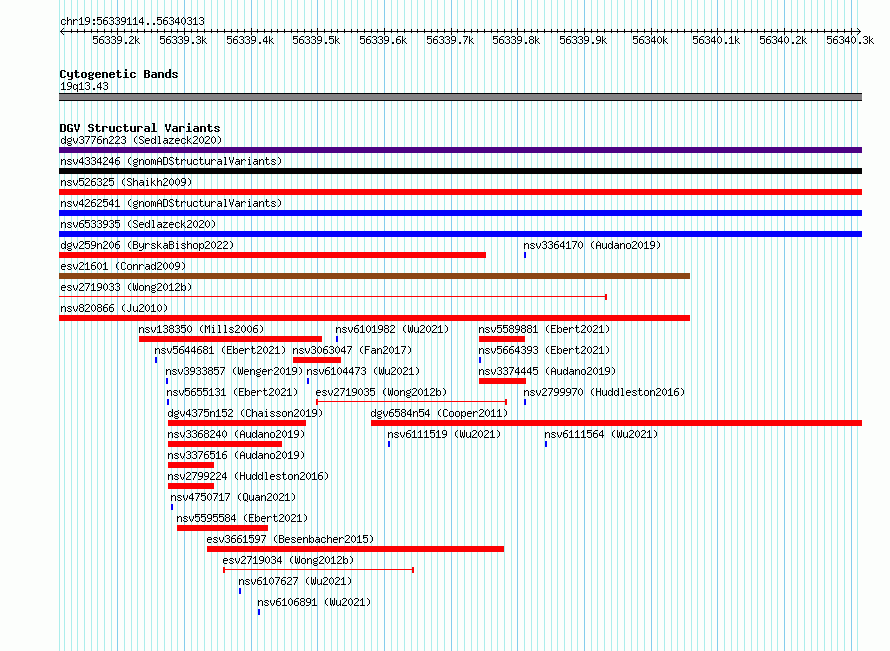Open the dgv259n206 (ByrskaBishop2022) variant

pyautogui.click(x=272, y=255)
